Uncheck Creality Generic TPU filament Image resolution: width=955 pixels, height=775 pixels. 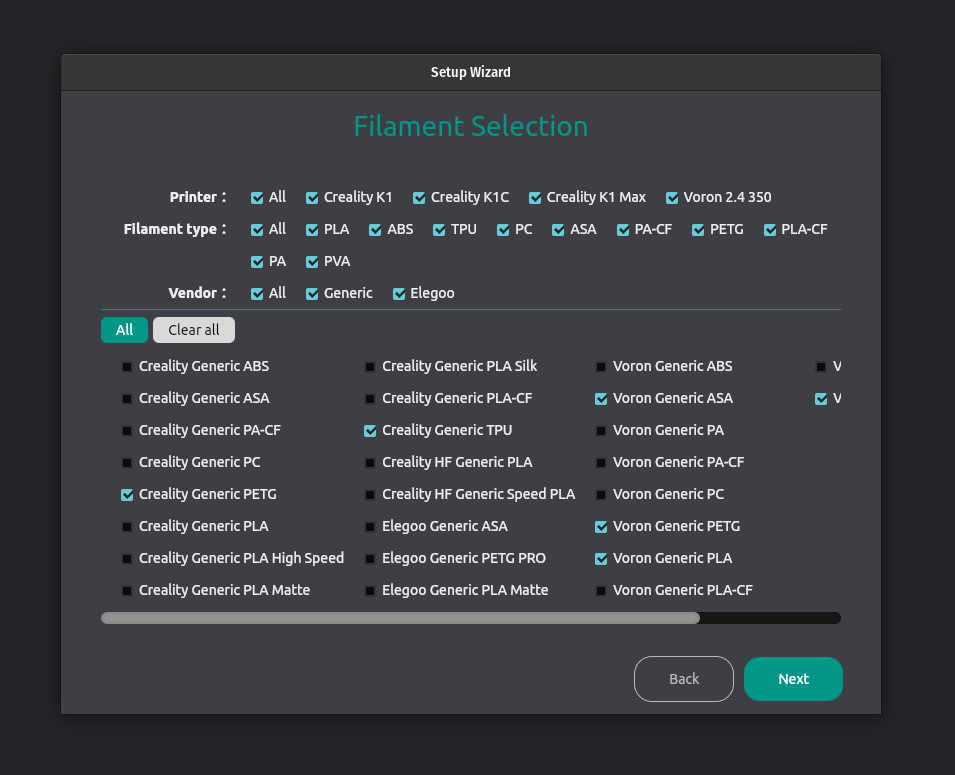(370, 431)
